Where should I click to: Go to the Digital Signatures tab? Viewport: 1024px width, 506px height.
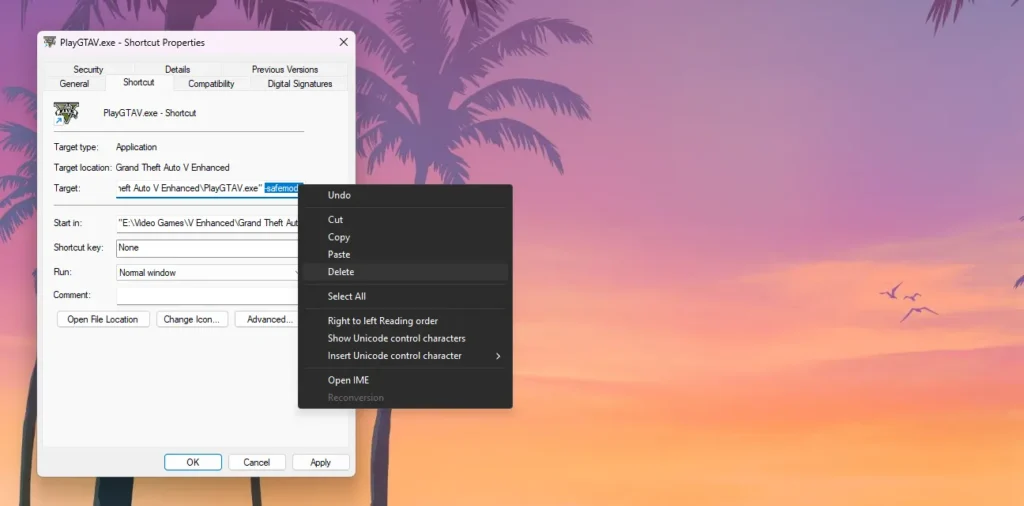click(x=300, y=84)
